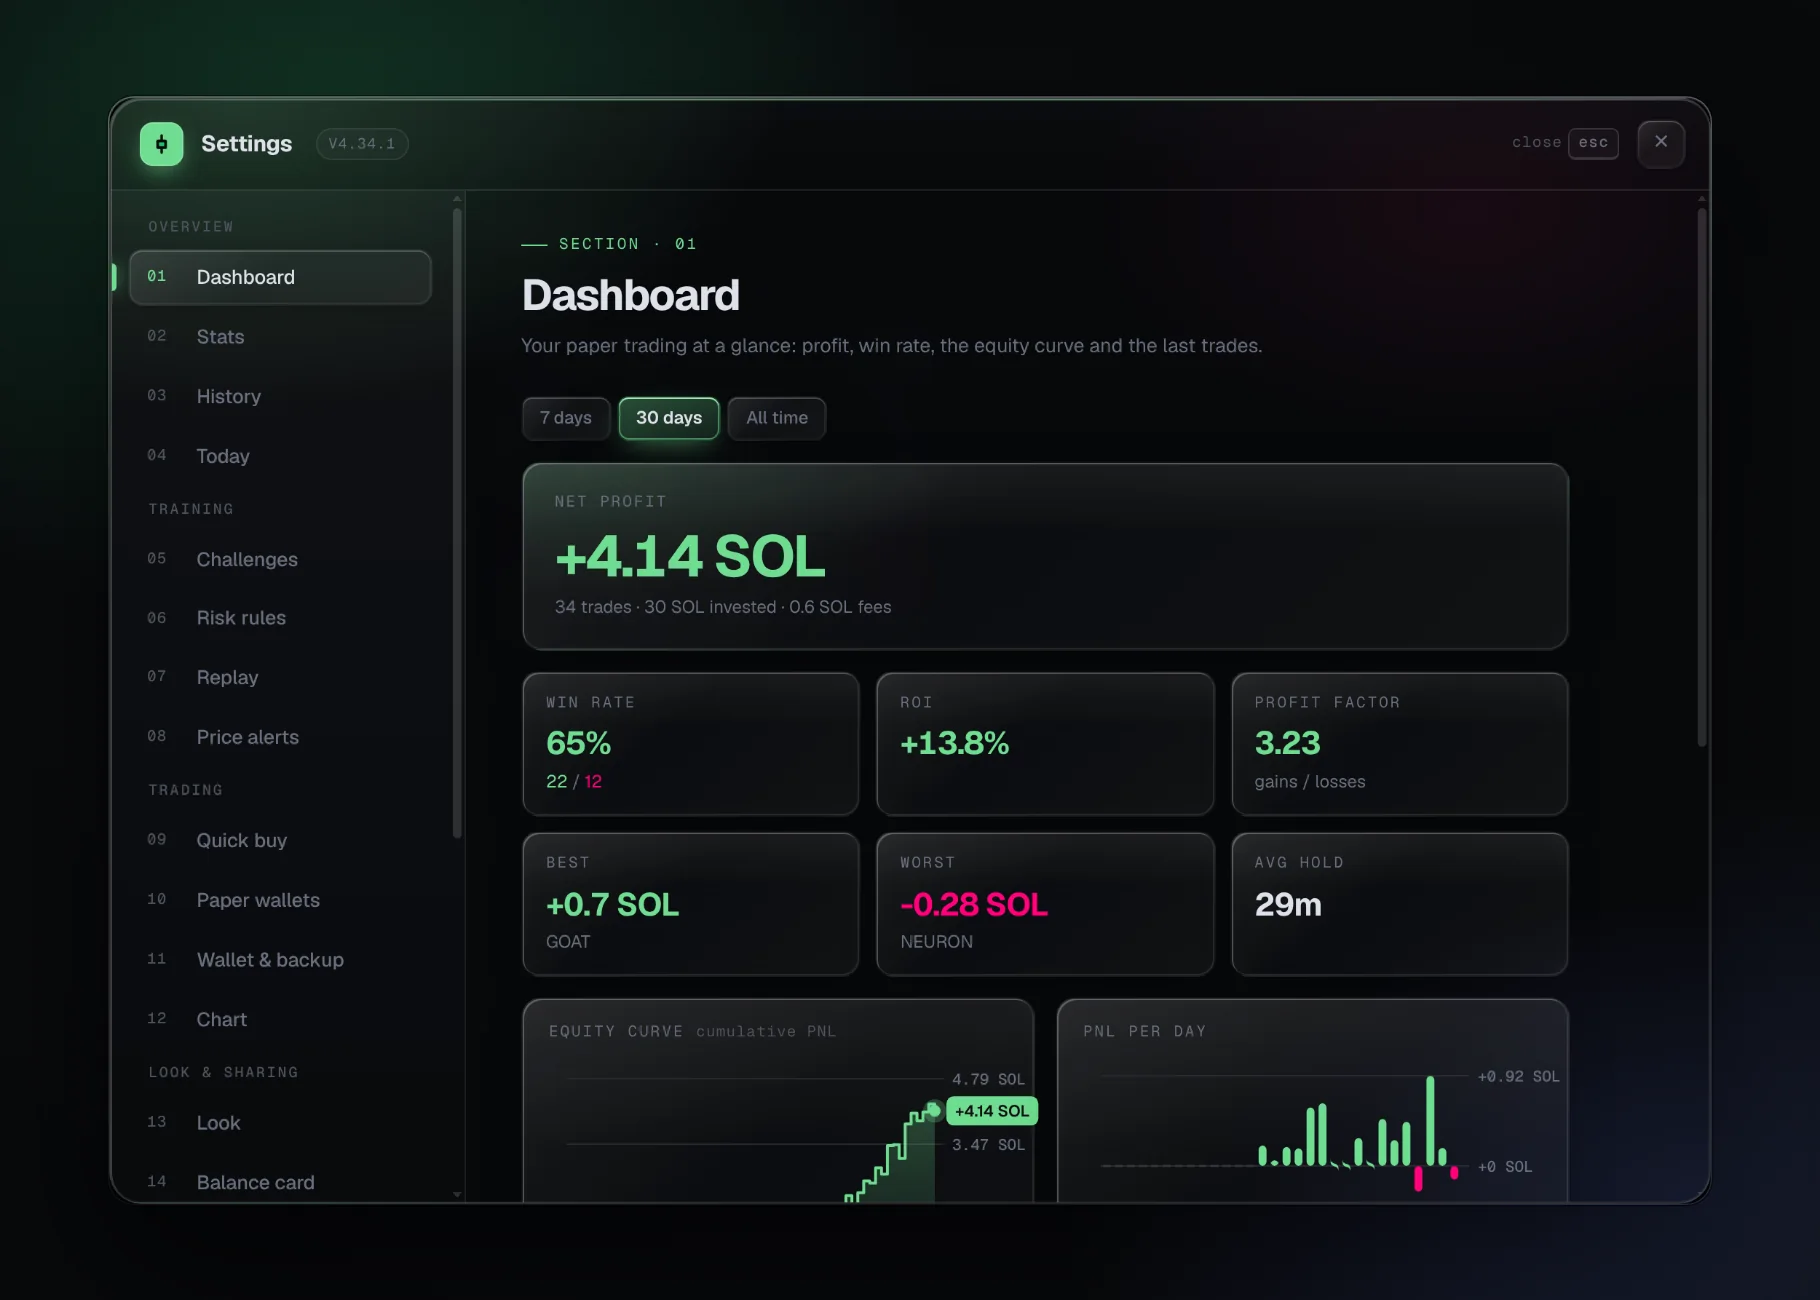Go to Chart settings

(x=280, y=1019)
